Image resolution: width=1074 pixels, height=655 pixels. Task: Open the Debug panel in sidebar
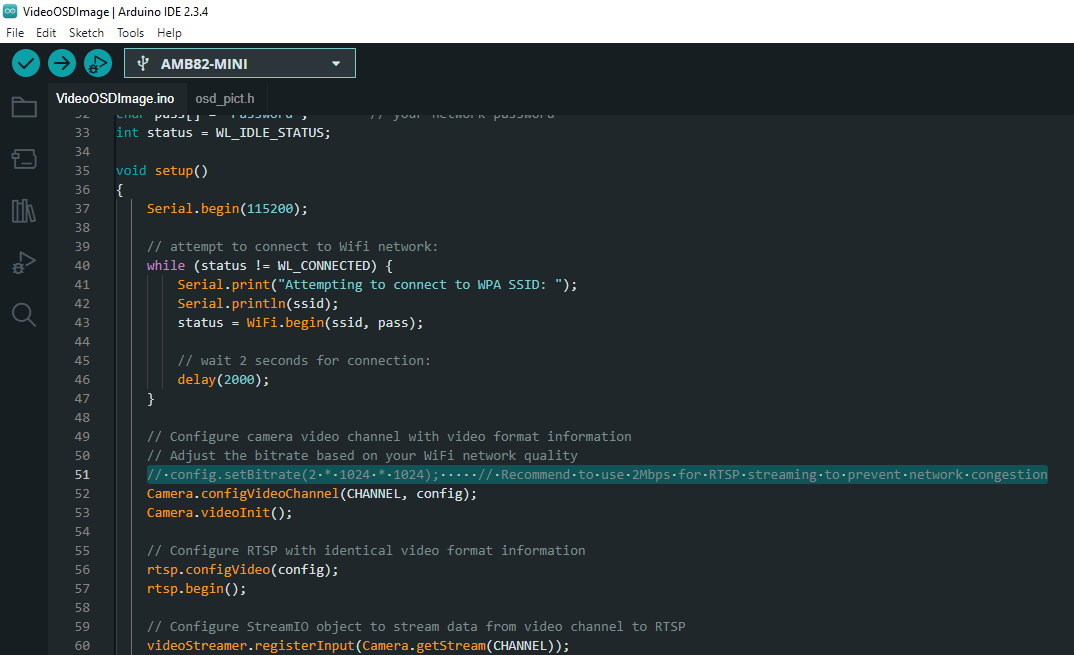(x=24, y=263)
